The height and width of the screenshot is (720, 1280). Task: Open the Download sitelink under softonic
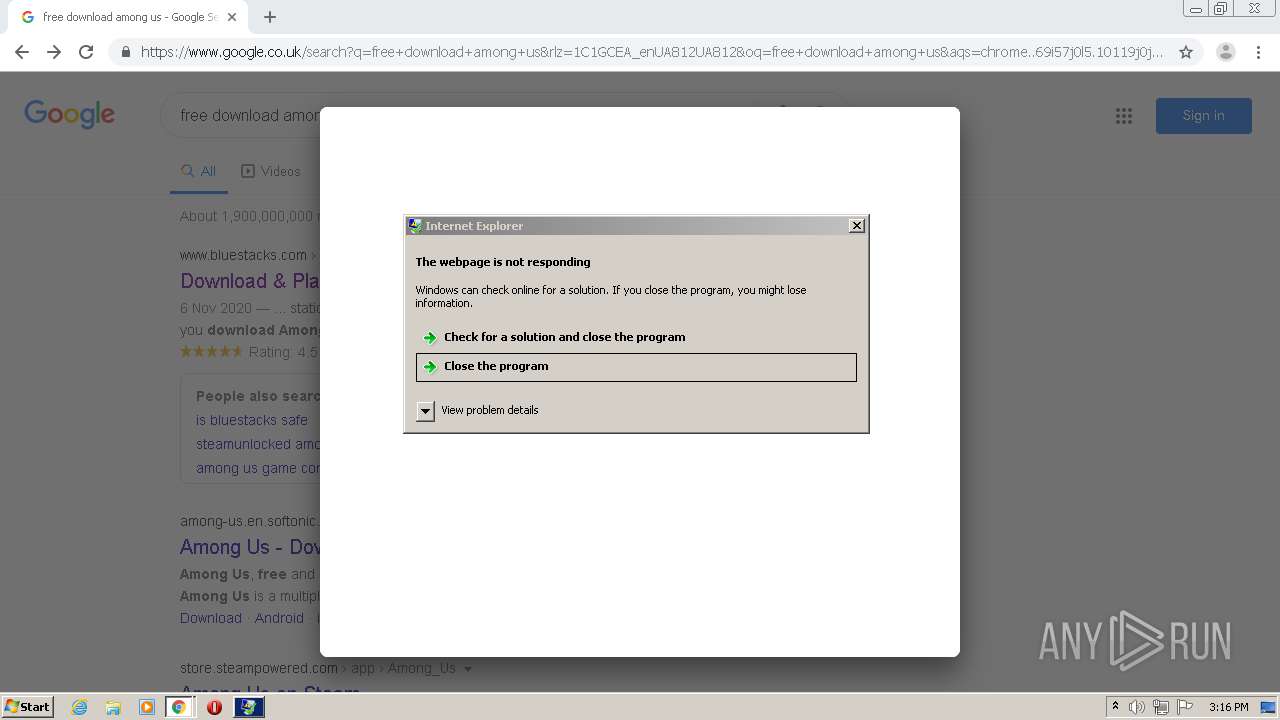[x=211, y=618]
